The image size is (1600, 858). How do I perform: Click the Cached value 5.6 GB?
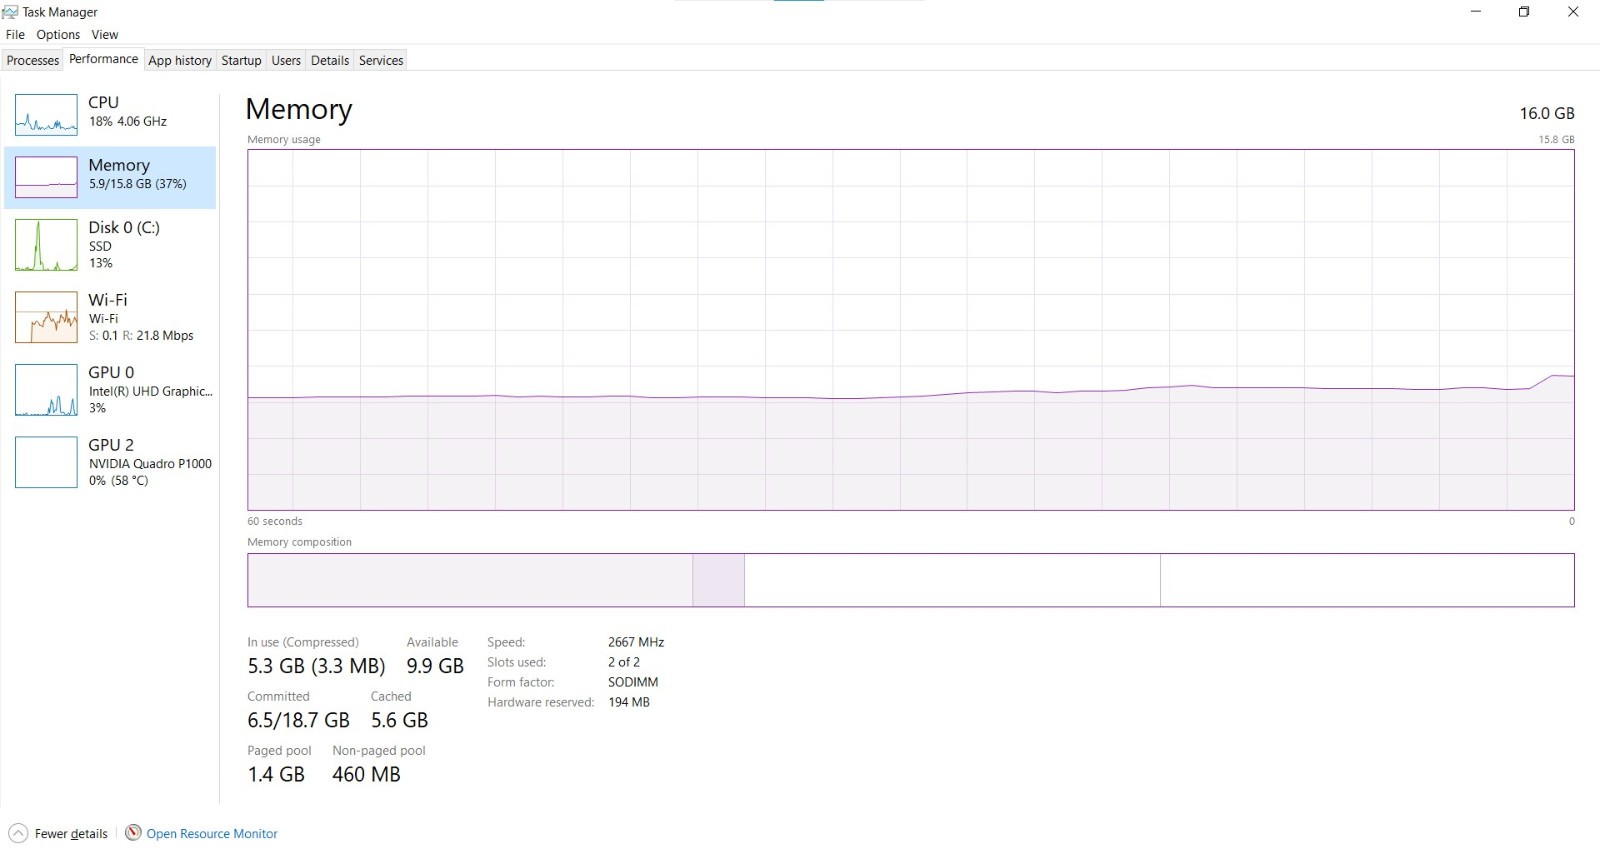pyautogui.click(x=399, y=720)
